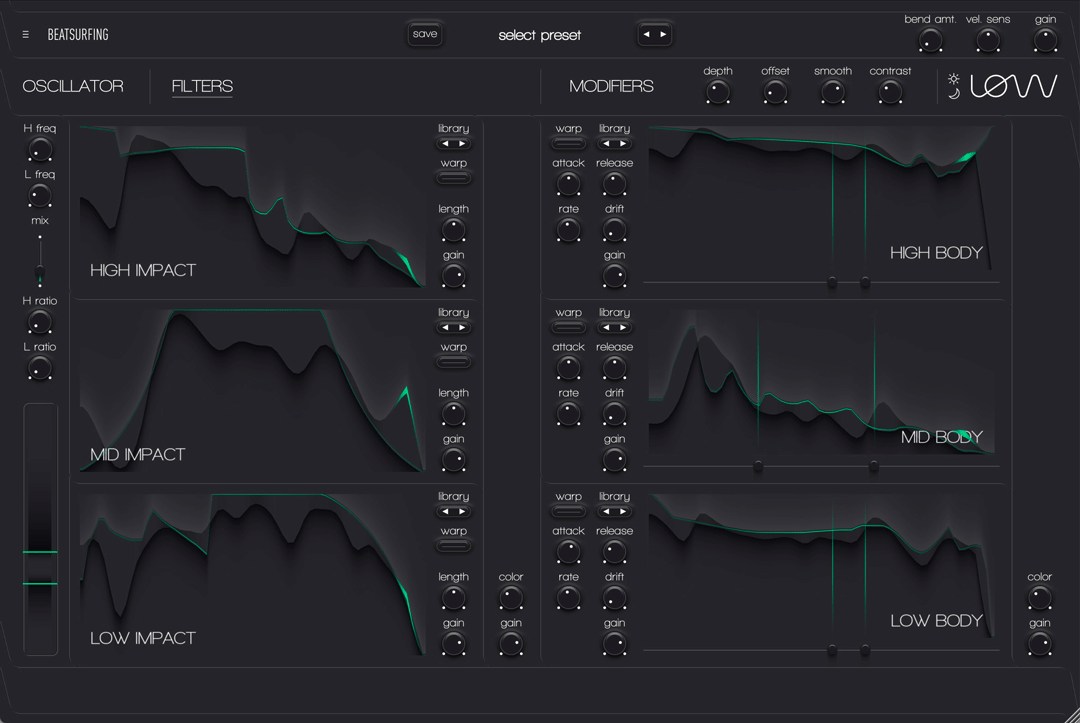Open the MODIFIERS section
The height and width of the screenshot is (723, 1080).
click(611, 86)
